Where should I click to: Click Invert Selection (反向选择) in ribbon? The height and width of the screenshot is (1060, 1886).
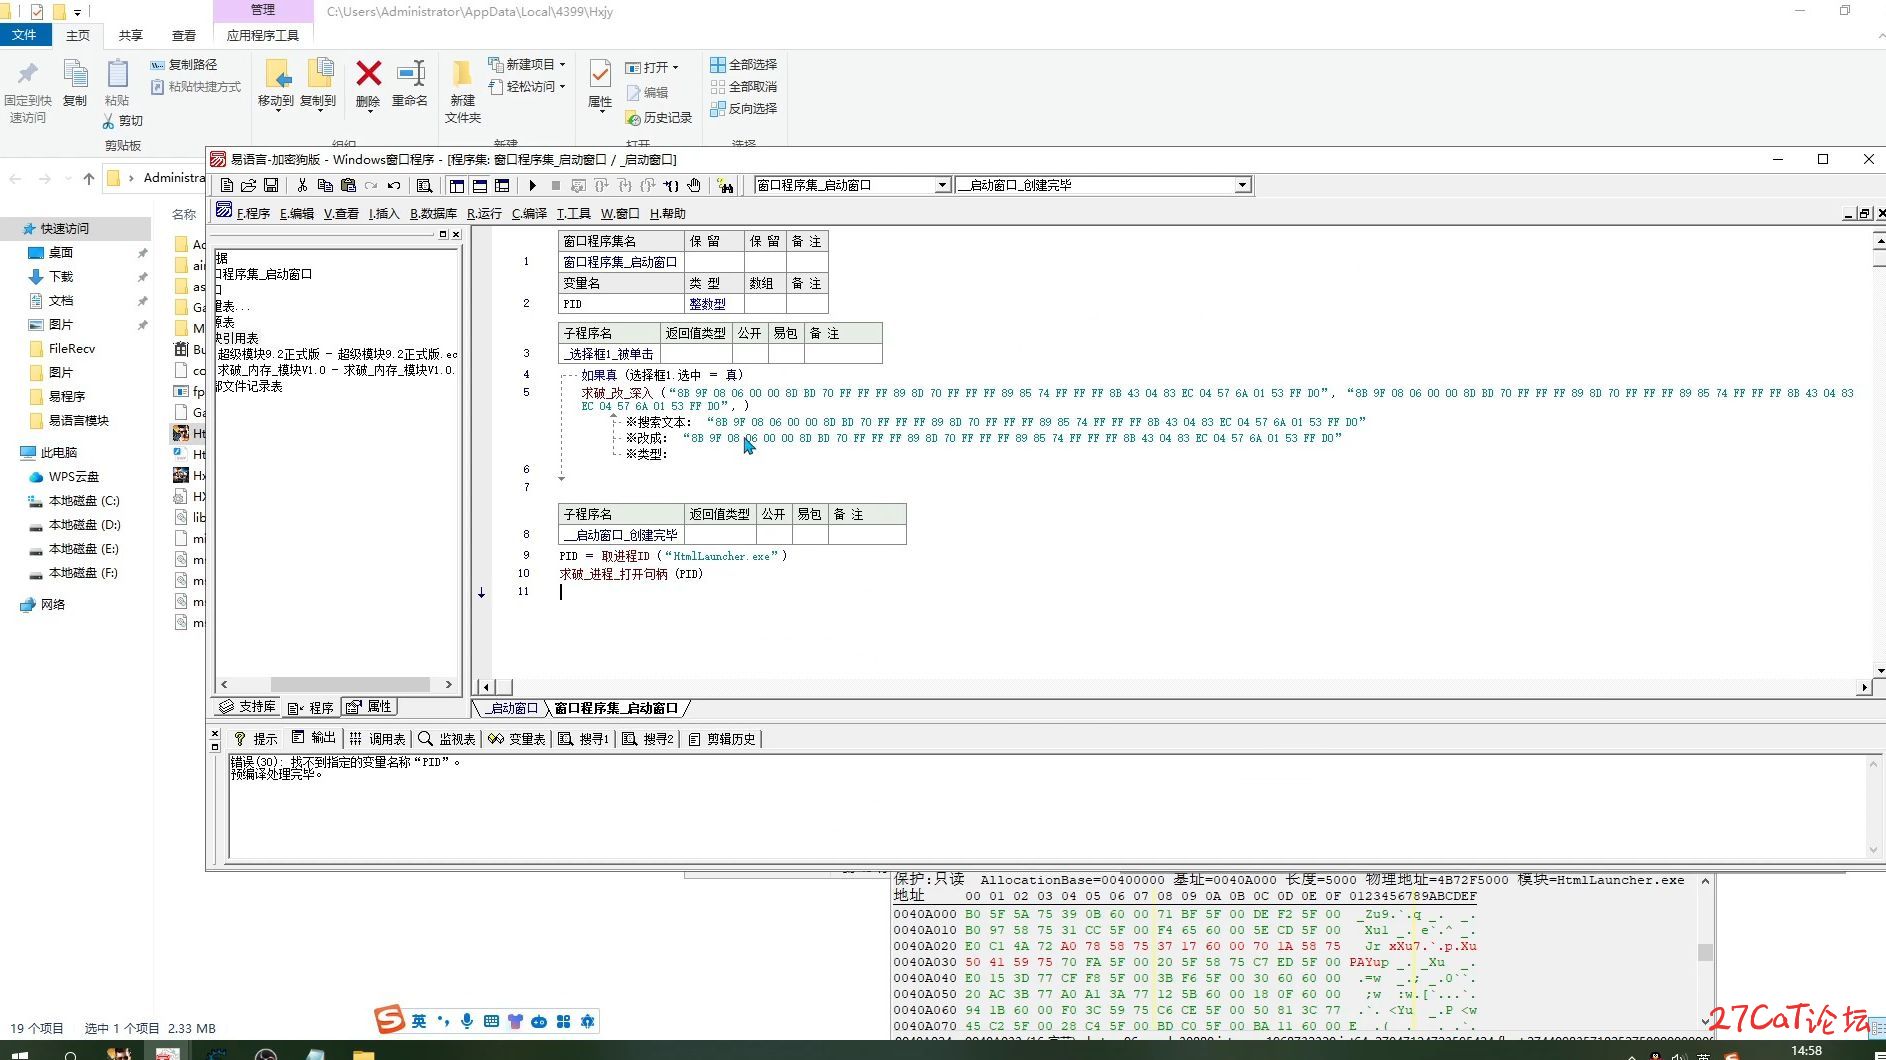tap(743, 108)
